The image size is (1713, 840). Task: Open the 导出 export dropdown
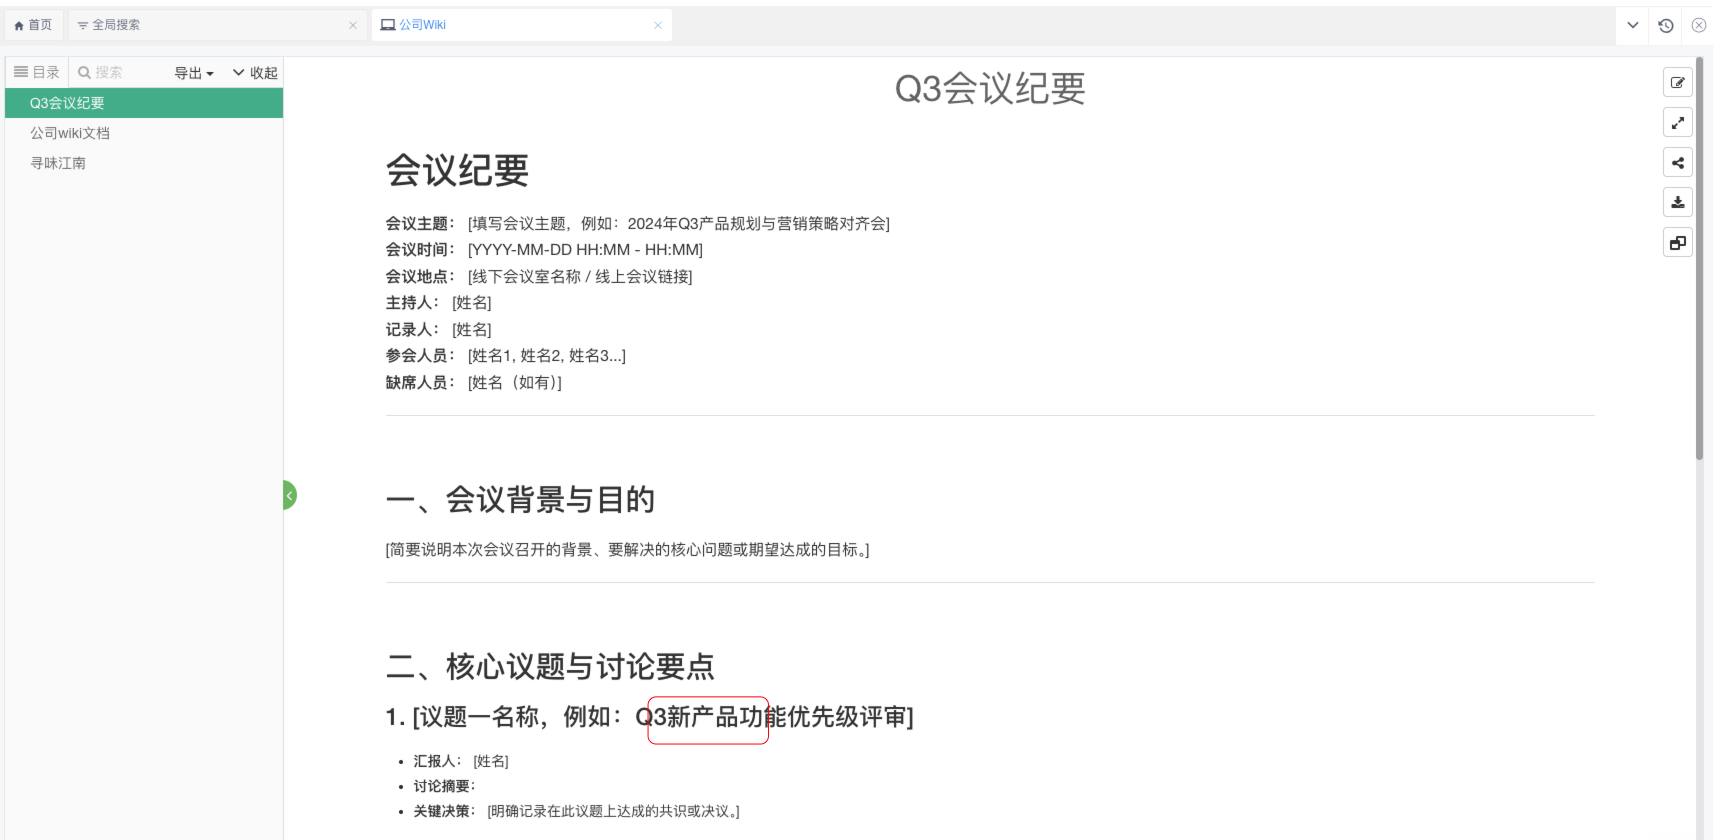click(194, 73)
